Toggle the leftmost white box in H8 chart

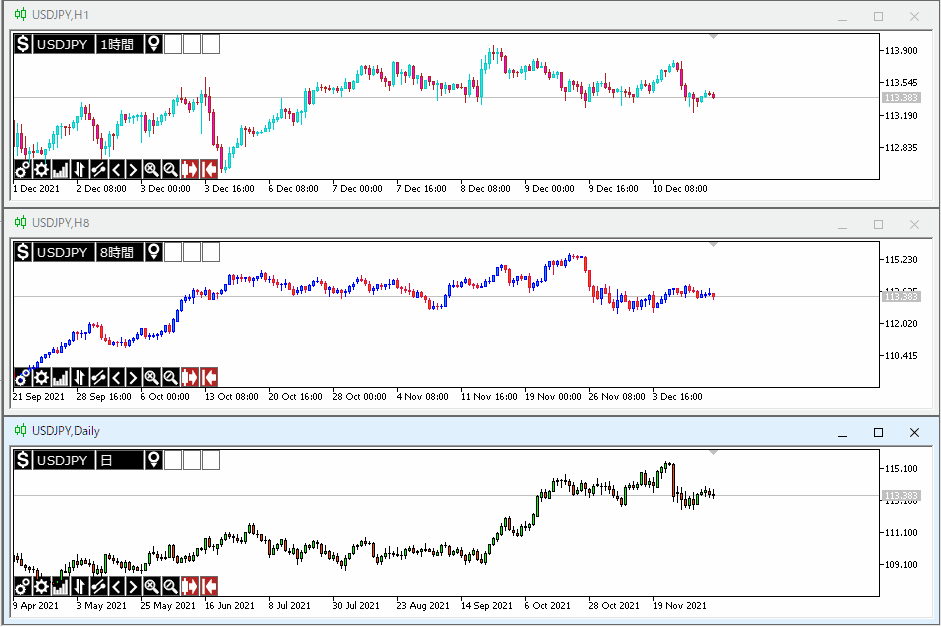point(173,252)
